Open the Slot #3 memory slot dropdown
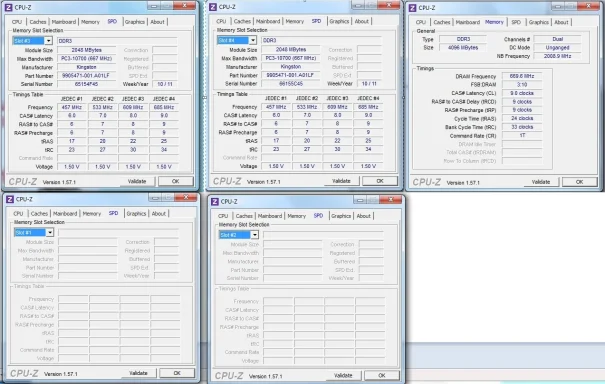 (x=48, y=41)
